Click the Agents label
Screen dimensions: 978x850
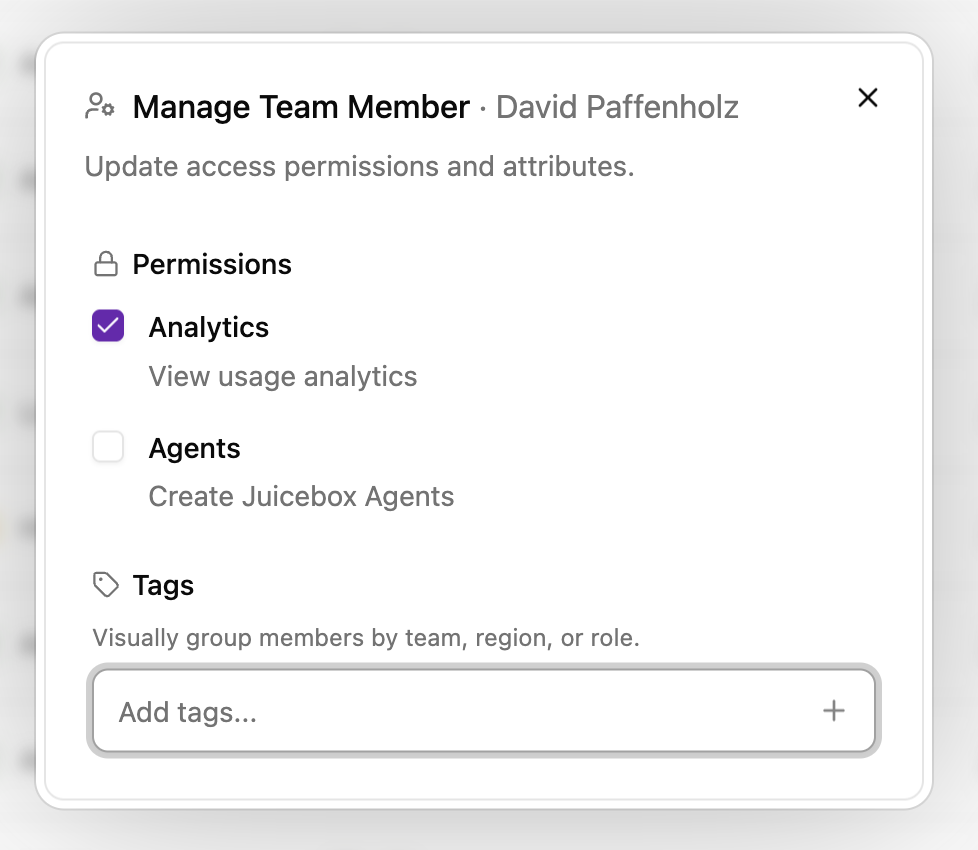click(195, 448)
